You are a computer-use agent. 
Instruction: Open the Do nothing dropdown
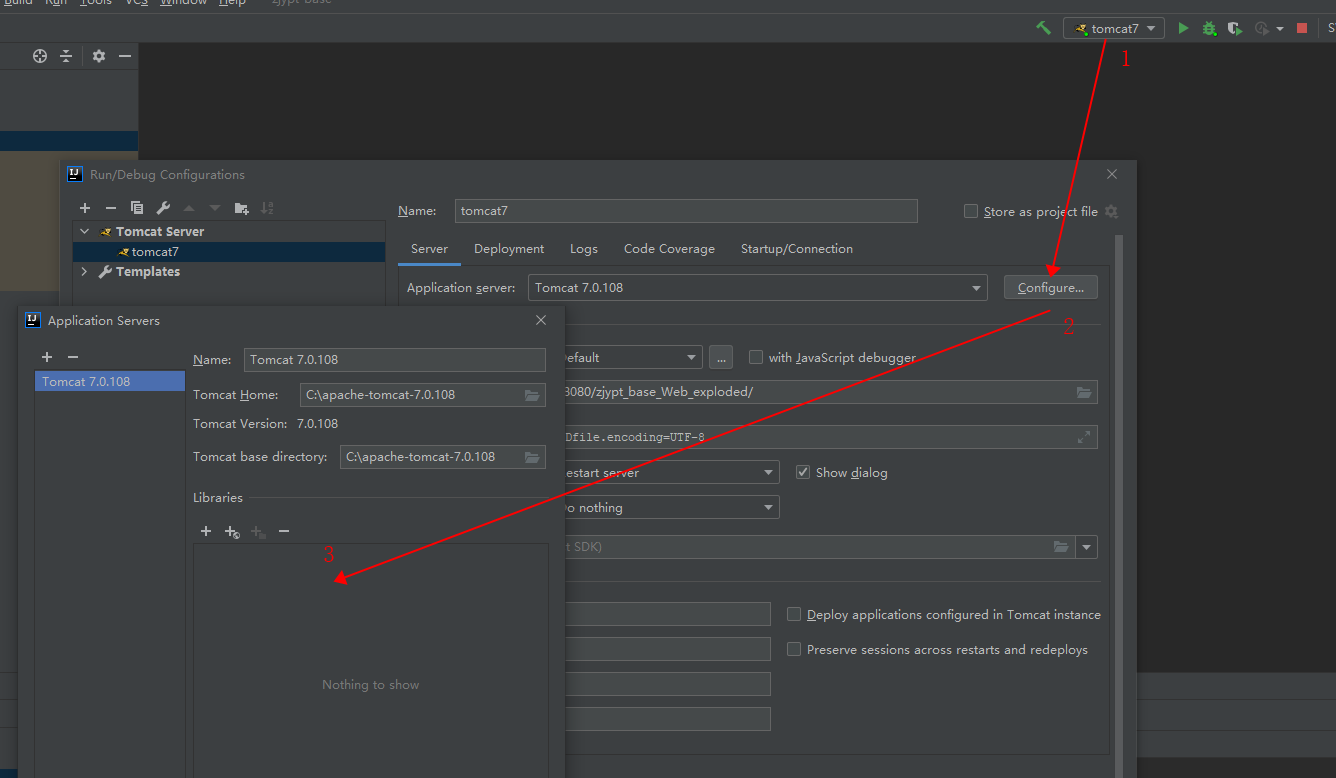click(768, 508)
